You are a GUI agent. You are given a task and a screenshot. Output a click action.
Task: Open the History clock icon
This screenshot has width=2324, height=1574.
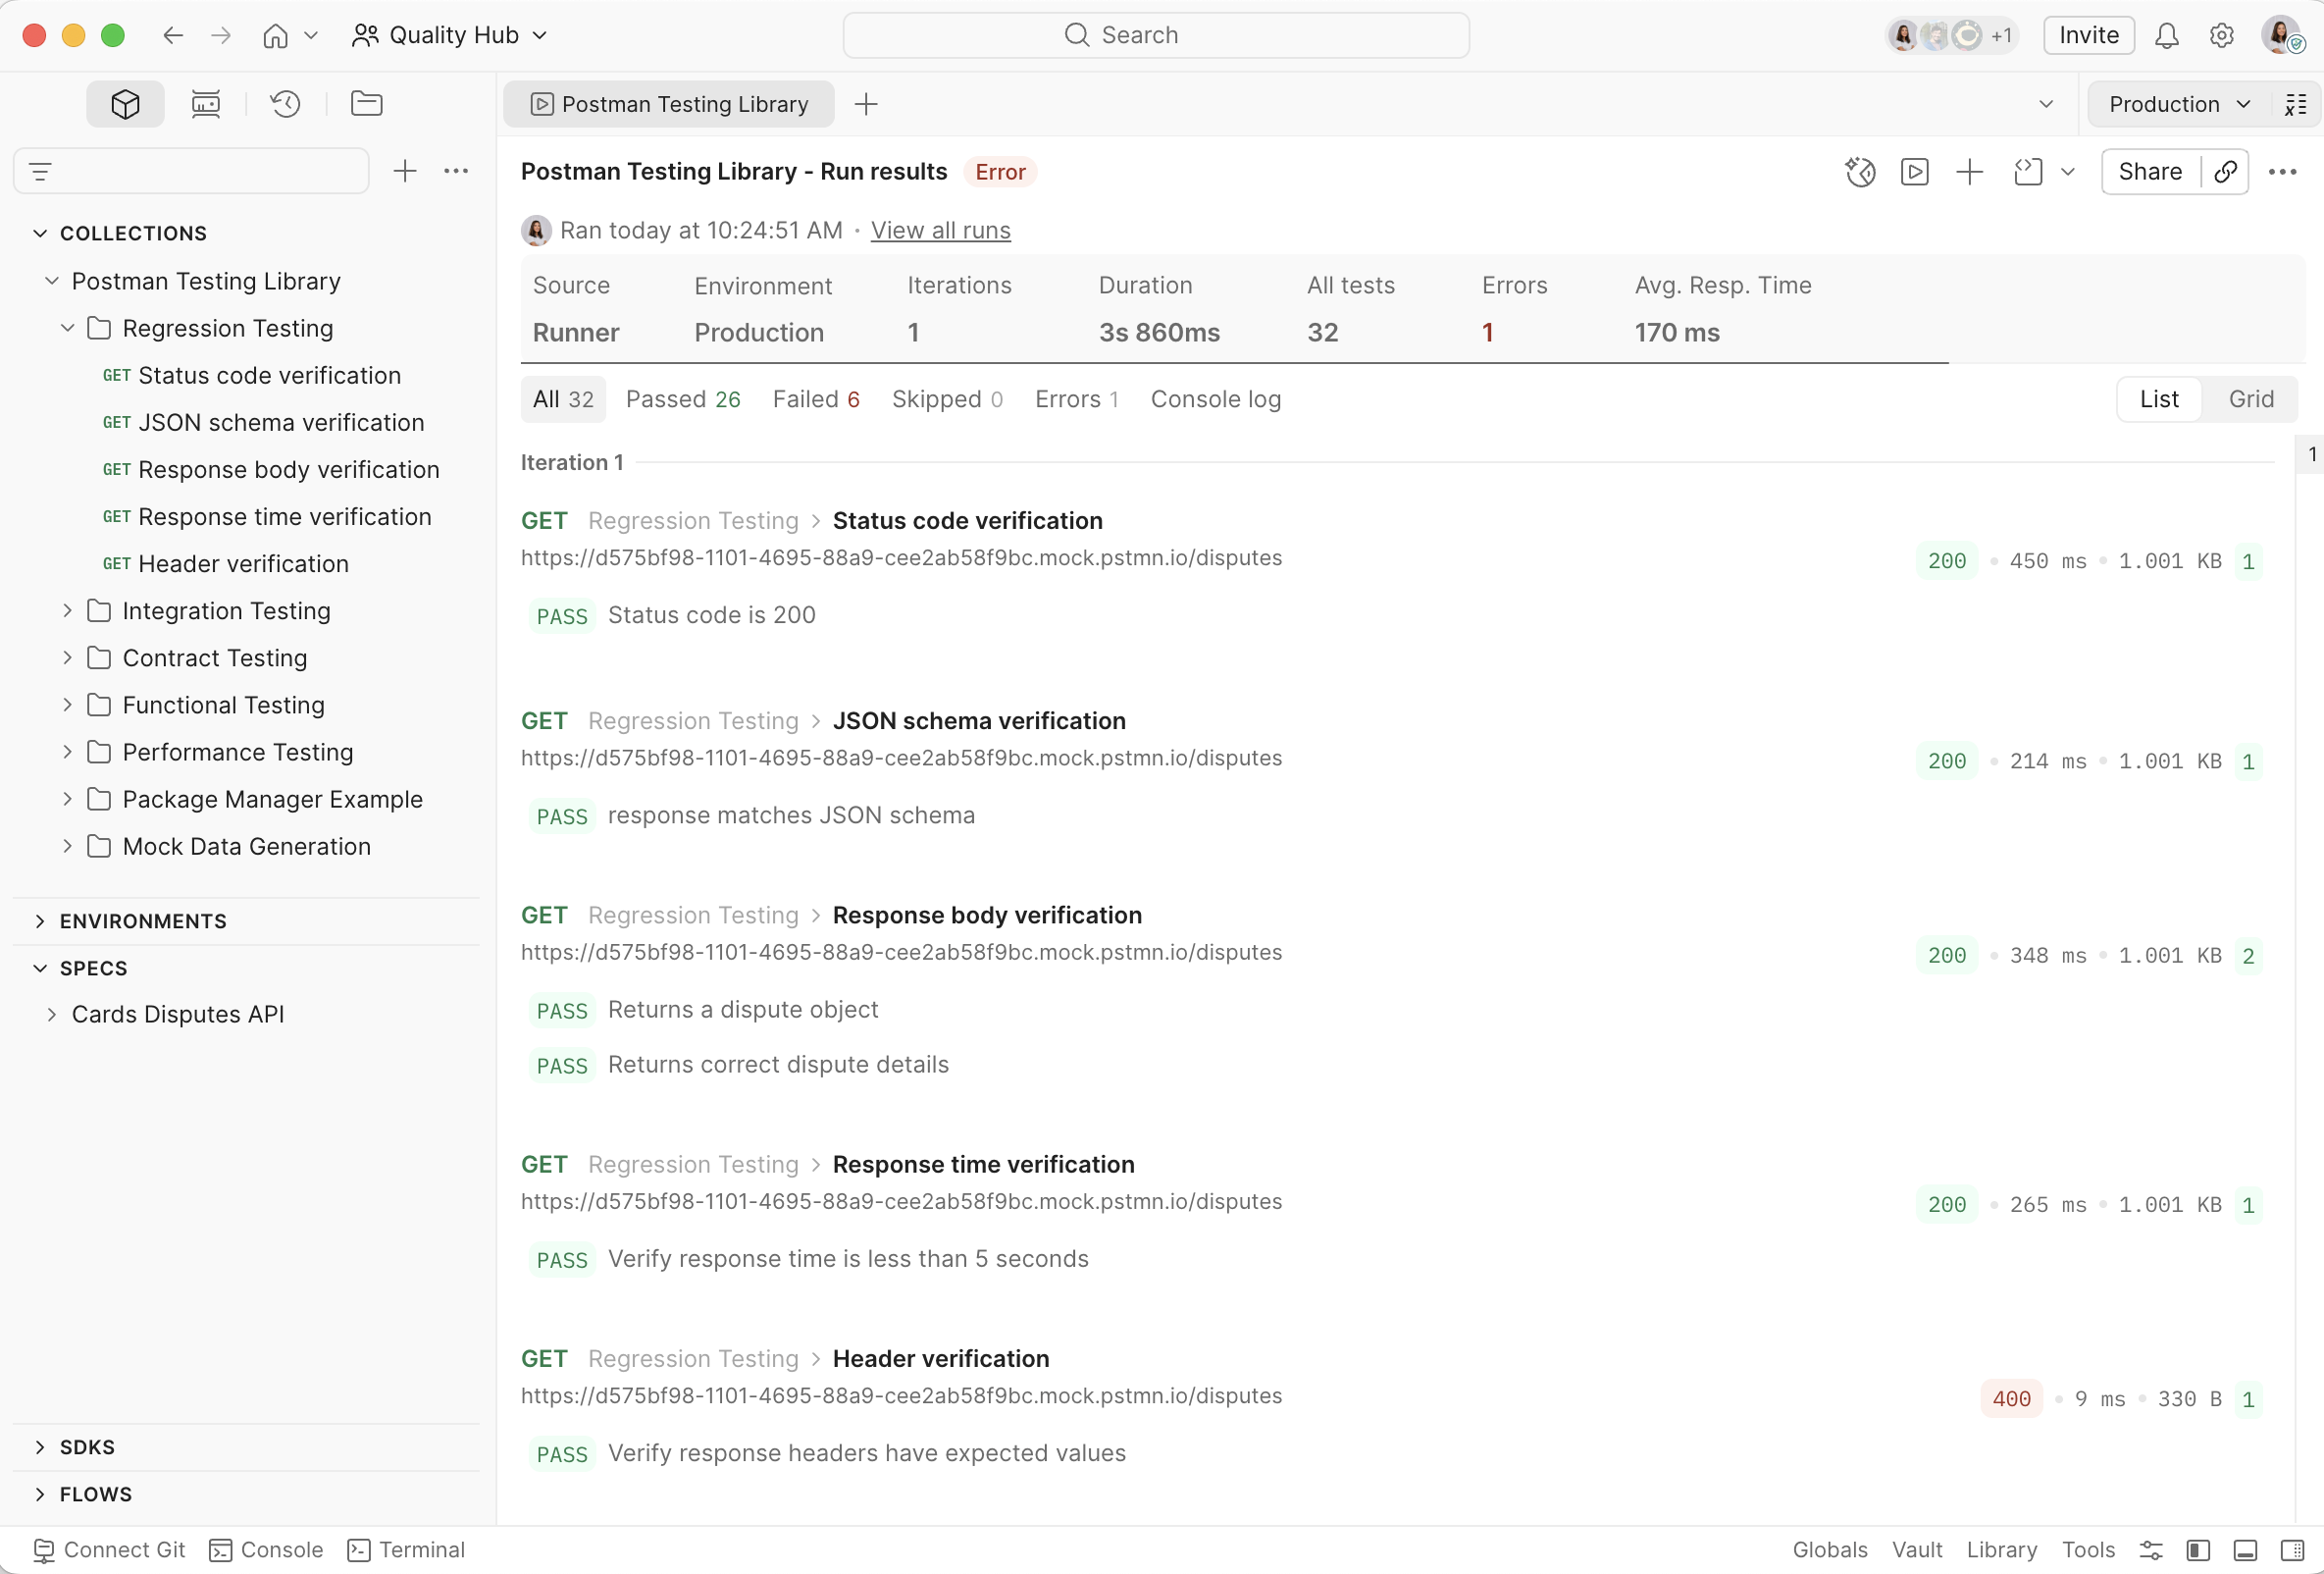pos(286,104)
